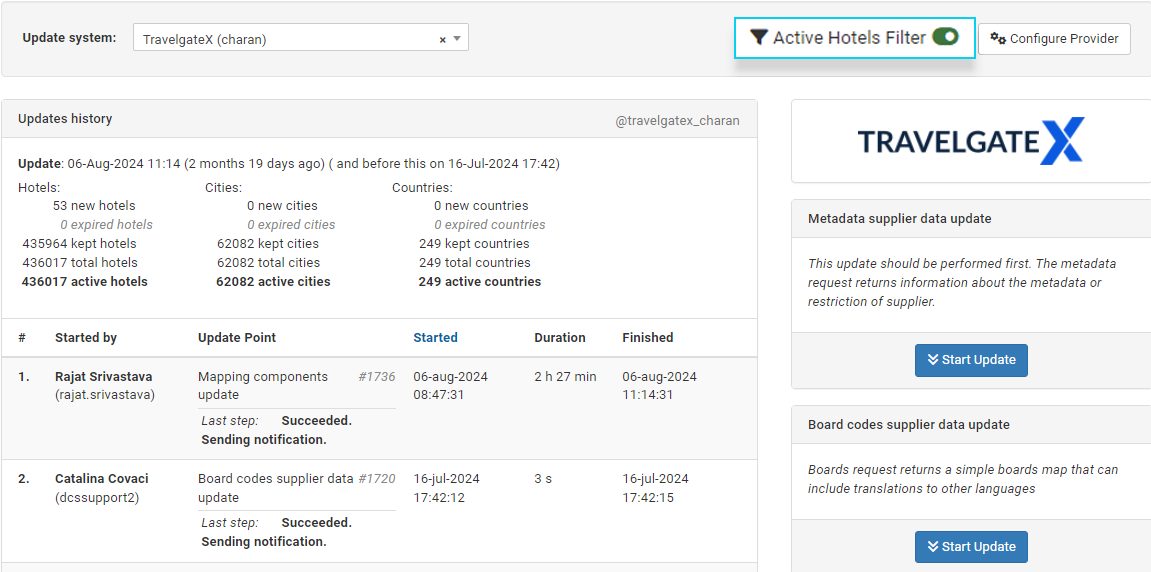Click the chevron icon on Board codes Start Update
1151x572 pixels.
(932, 547)
